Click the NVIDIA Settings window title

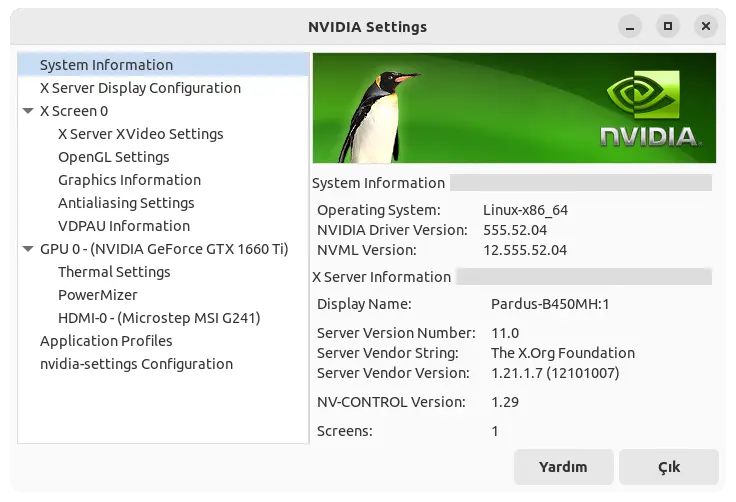pyautogui.click(x=368, y=27)
